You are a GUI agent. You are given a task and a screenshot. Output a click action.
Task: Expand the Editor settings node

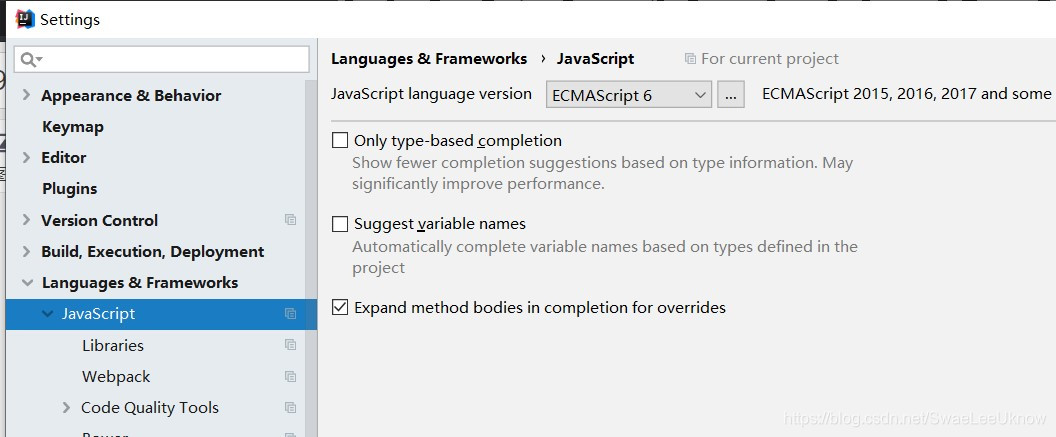[x=26, y=157]
